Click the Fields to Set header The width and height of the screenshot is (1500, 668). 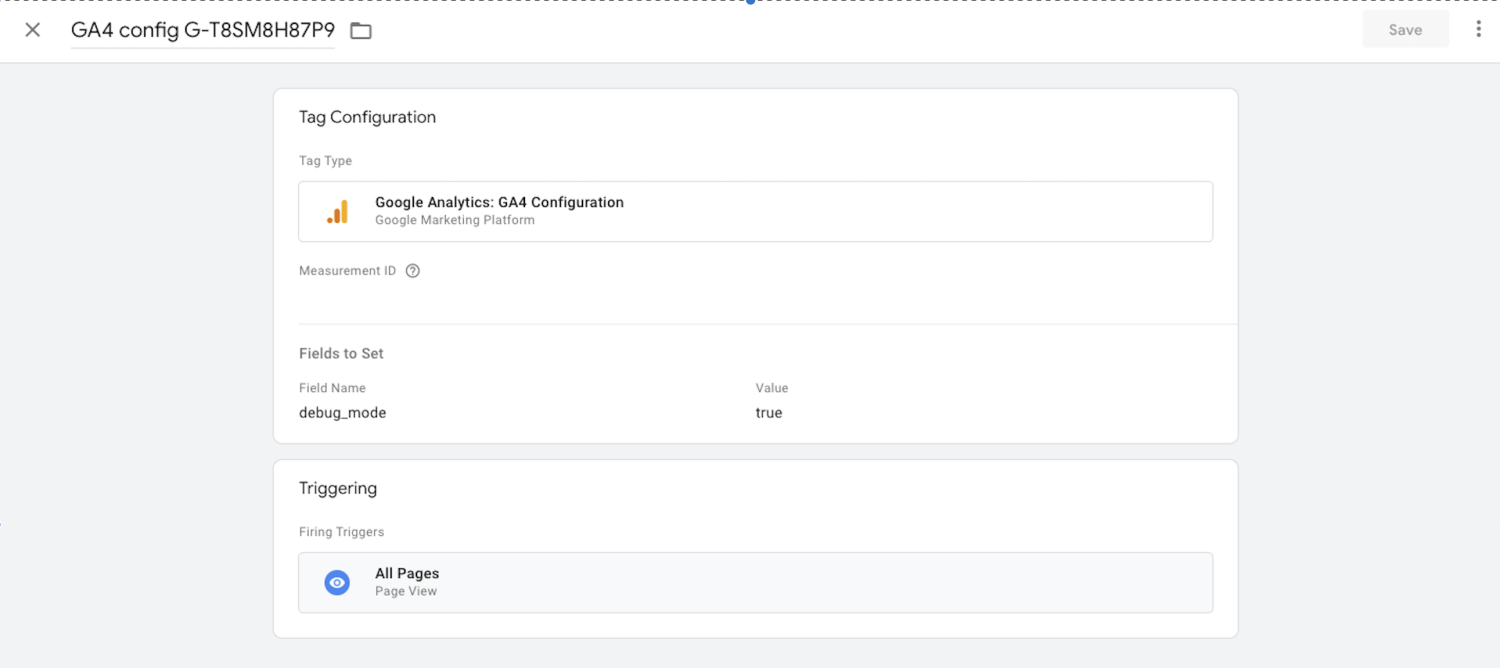[x=341, y=353]
